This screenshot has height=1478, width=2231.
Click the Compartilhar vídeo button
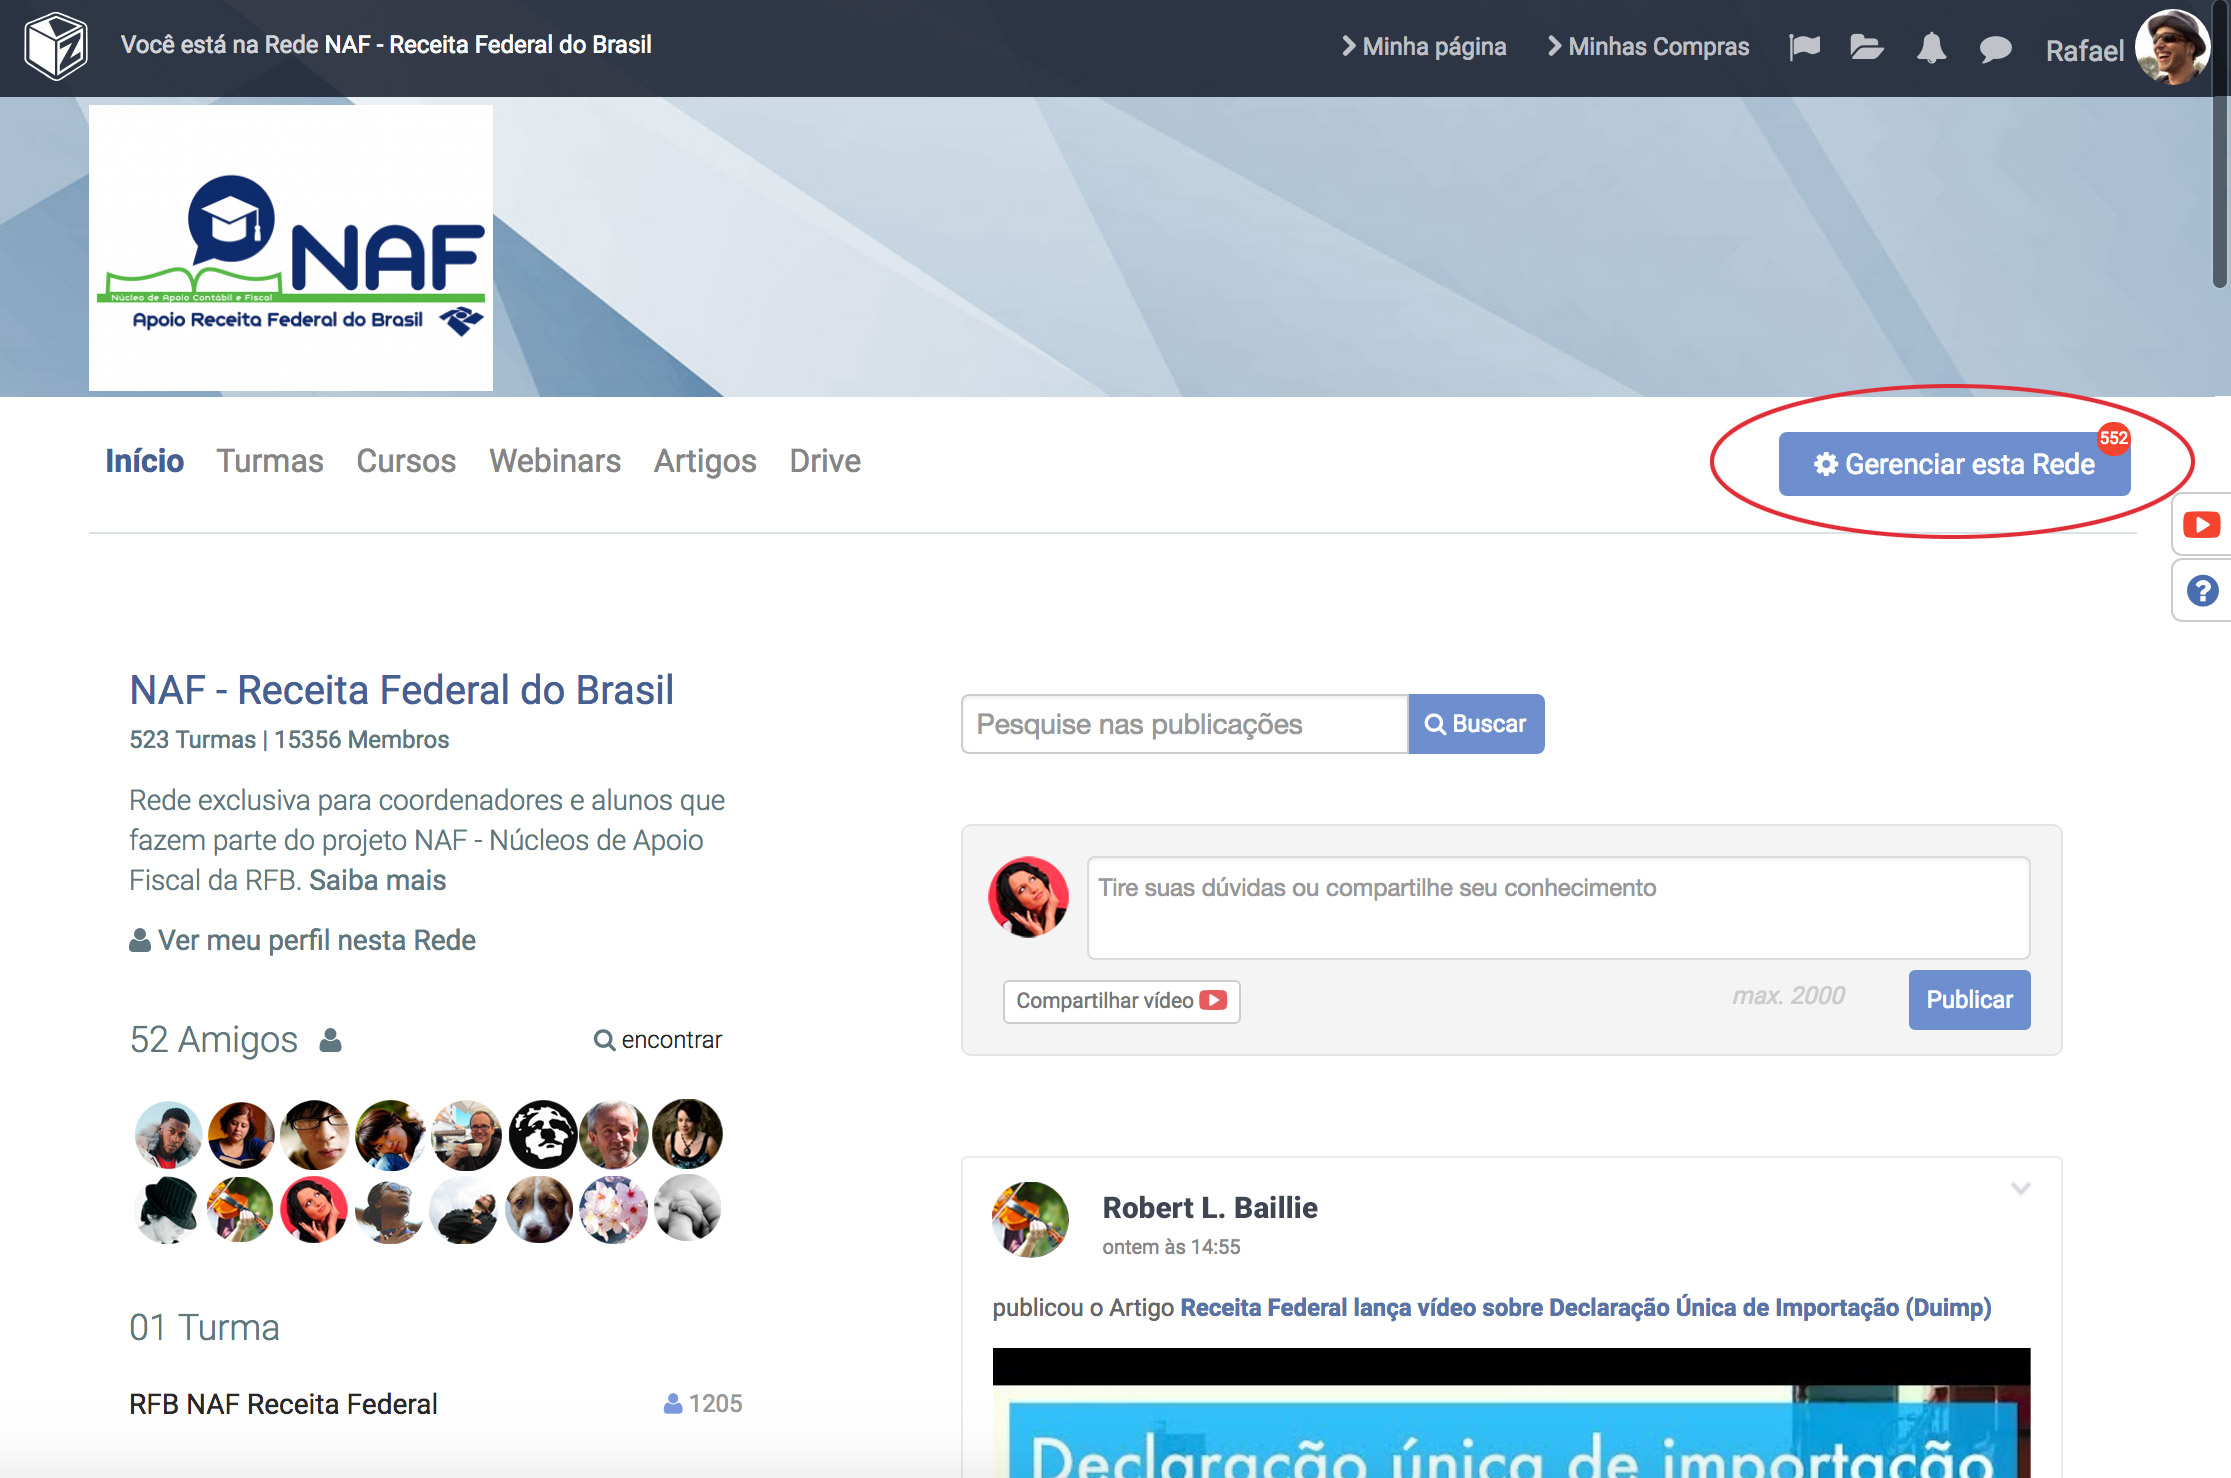point(1121,1001)
